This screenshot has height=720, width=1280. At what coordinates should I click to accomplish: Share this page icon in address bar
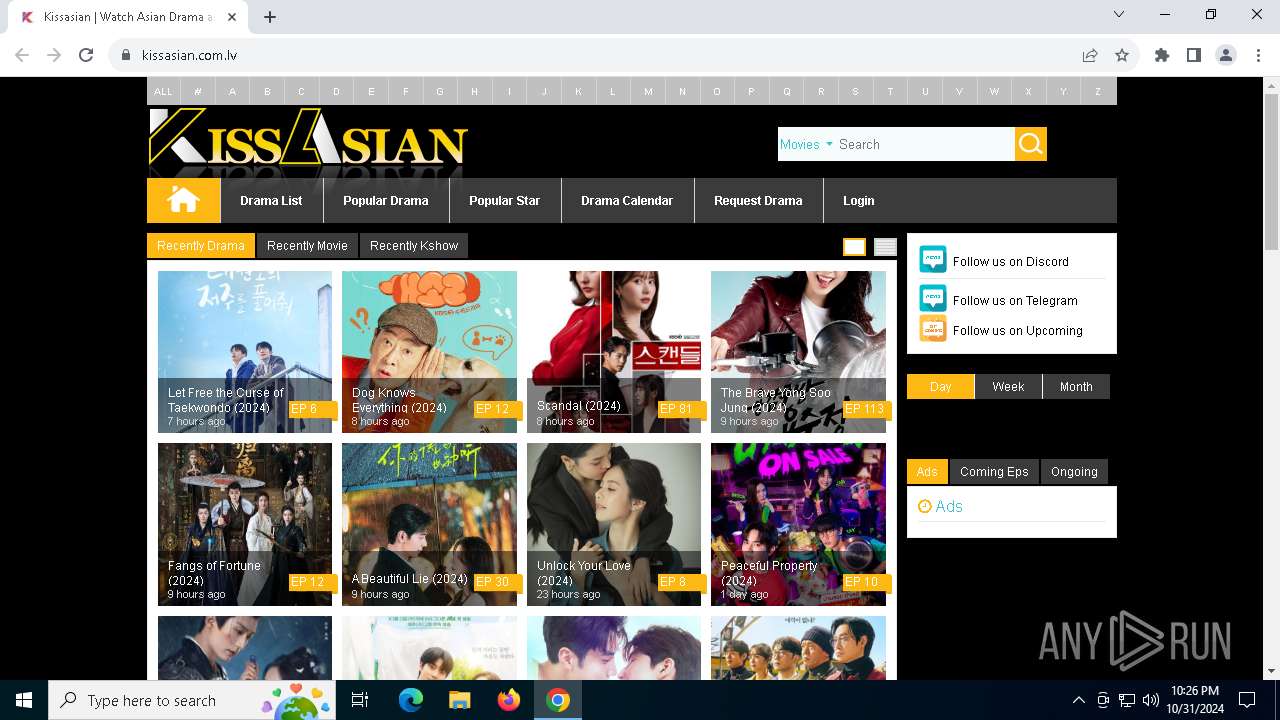click(1090, 55)
